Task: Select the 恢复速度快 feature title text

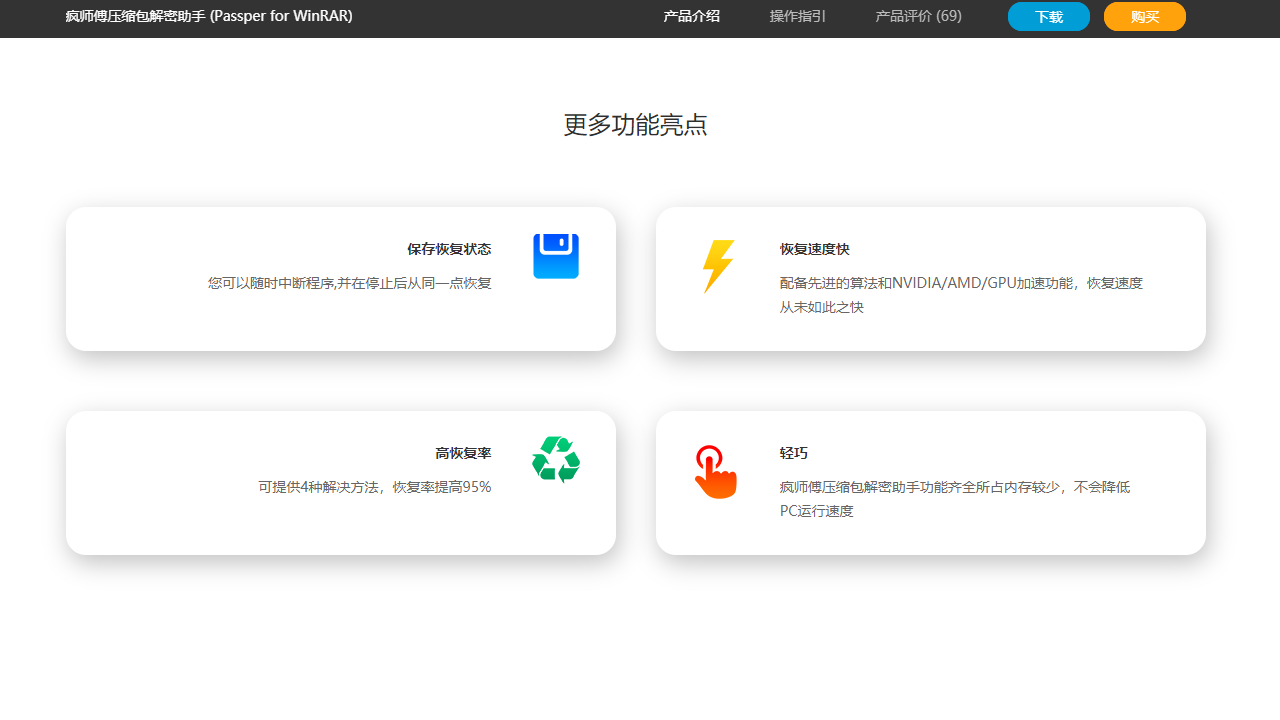Action: pyautogui.click(x=814, y=249)
